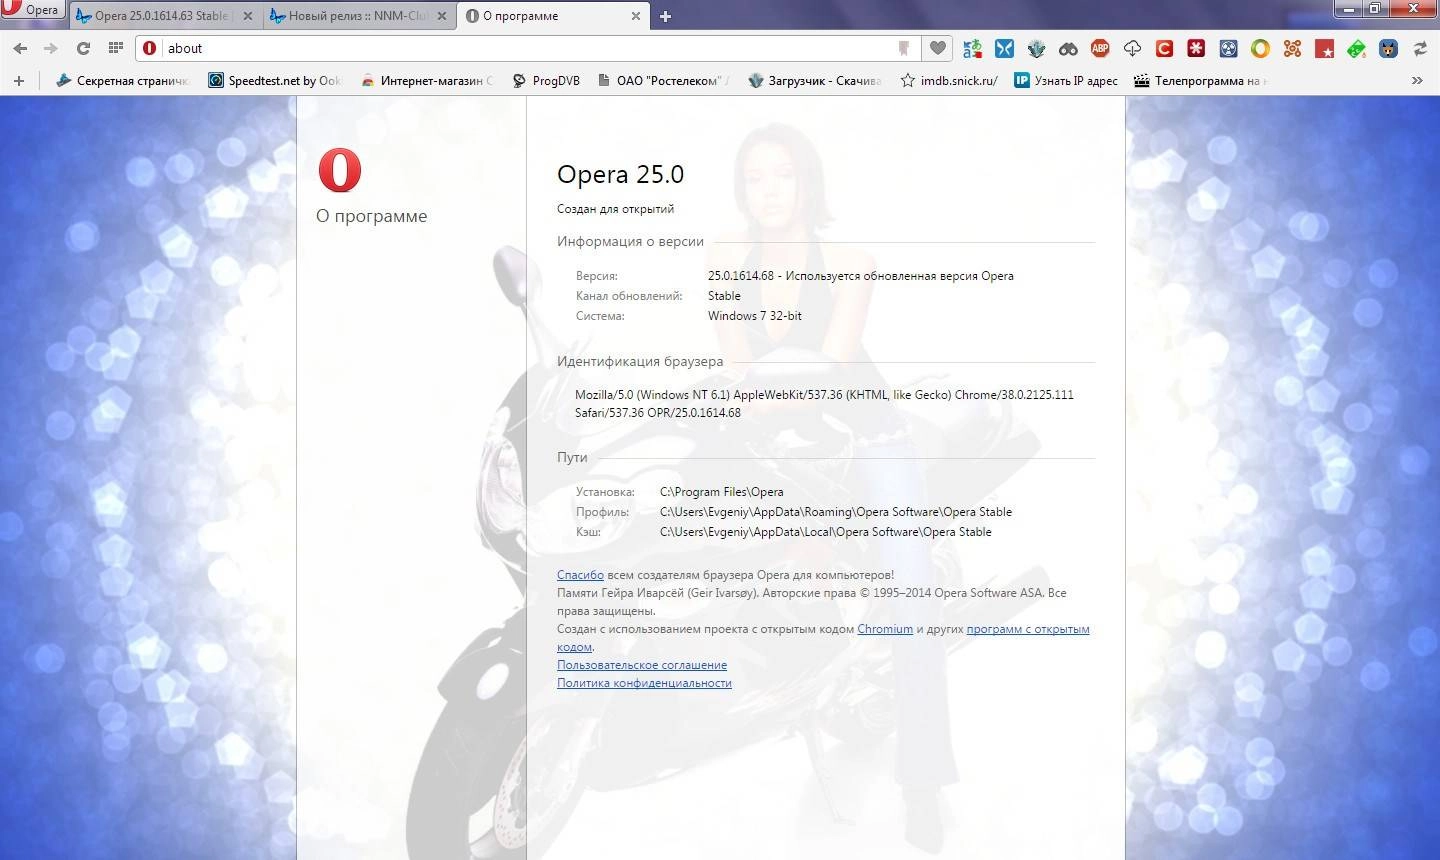Open Adblock Plus ABP extension
1440x860 pixels.
click(1100, 48)
